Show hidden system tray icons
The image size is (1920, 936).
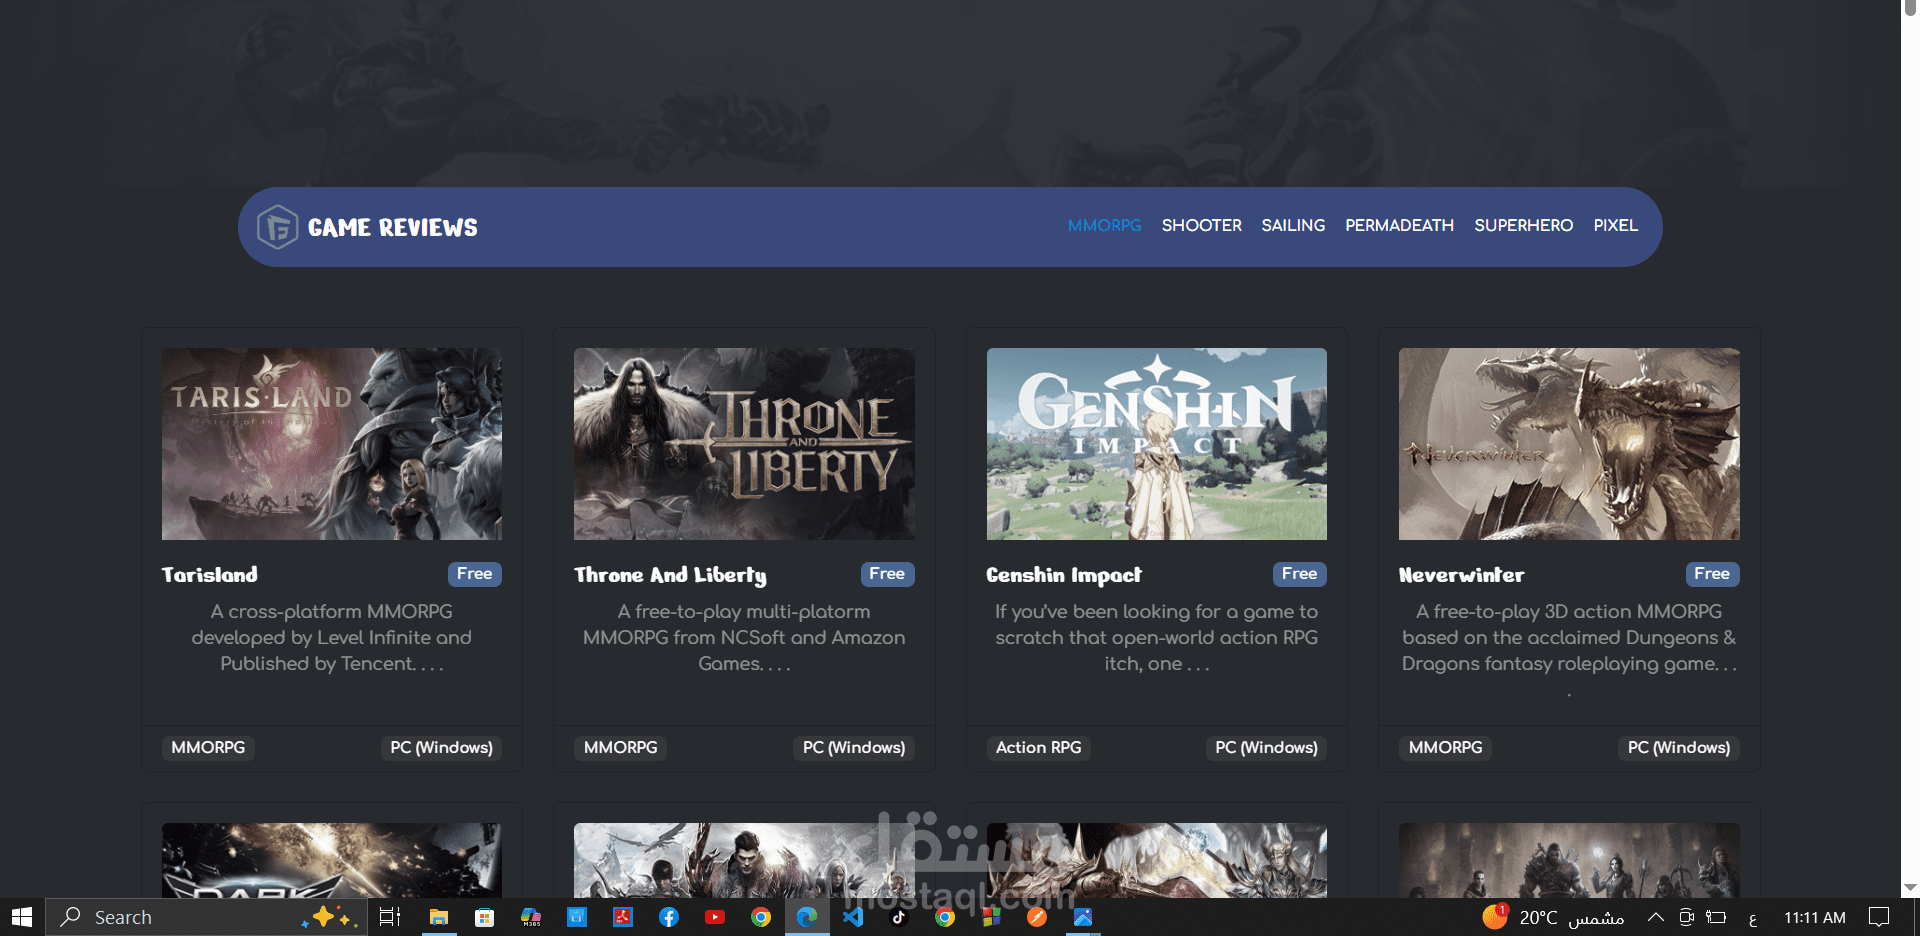point(1656,917)
